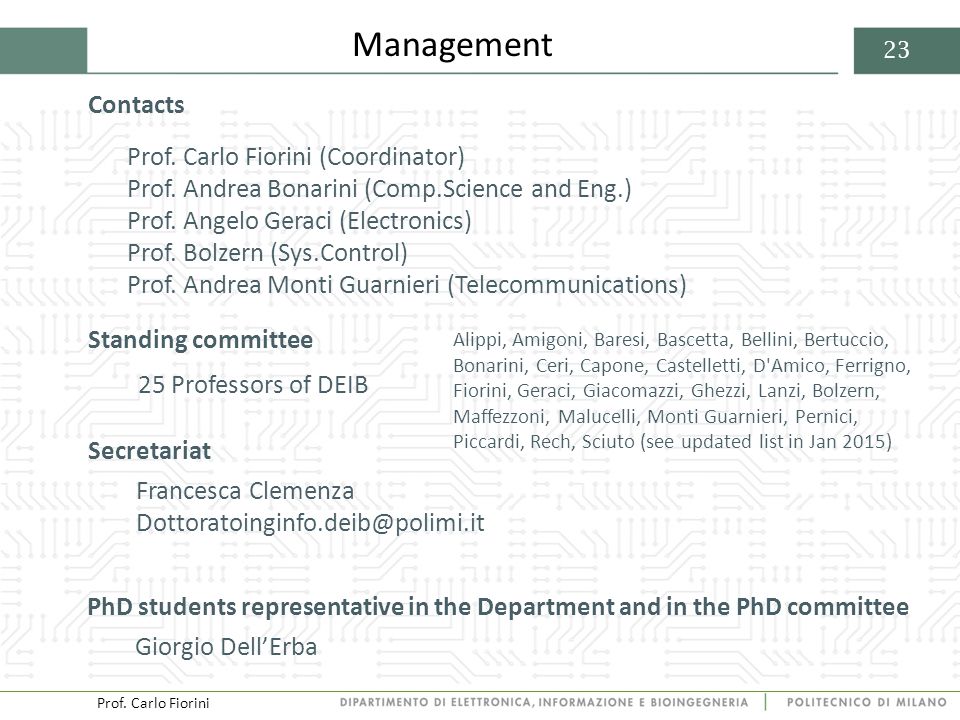
Task: Click footer author Prof. Carlo Fiorini
Action: [153, 703]
